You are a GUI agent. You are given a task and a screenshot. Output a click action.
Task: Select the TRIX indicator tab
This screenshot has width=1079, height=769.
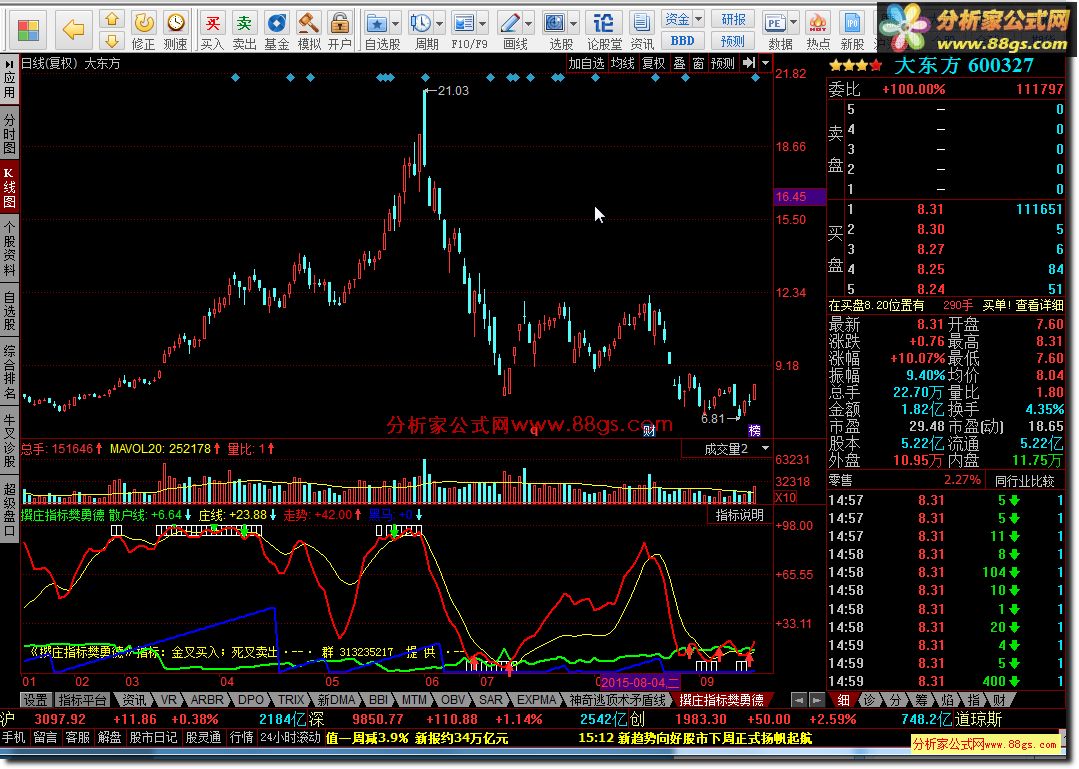(292, 700)
